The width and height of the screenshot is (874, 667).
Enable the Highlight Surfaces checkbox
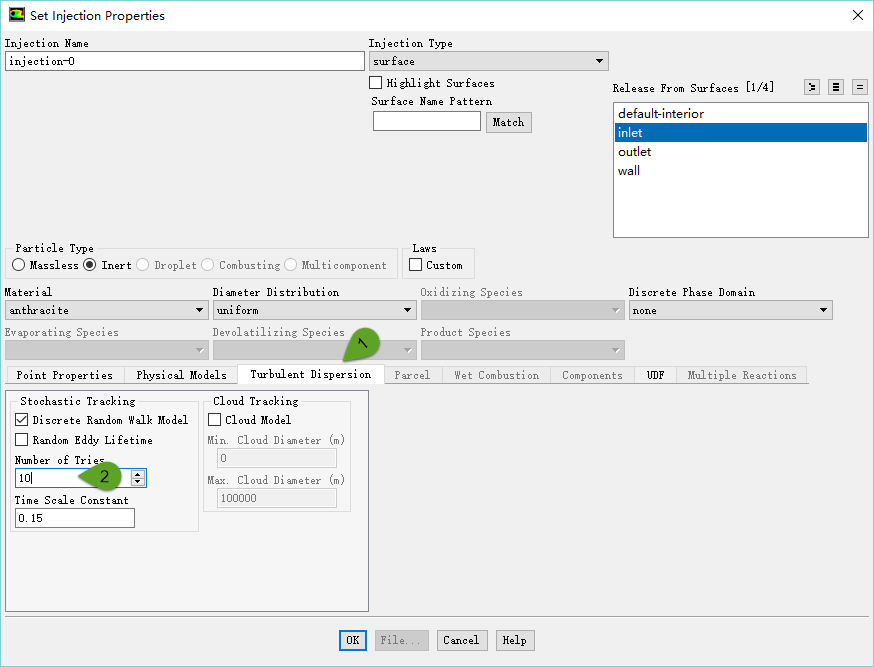point(376,83)
